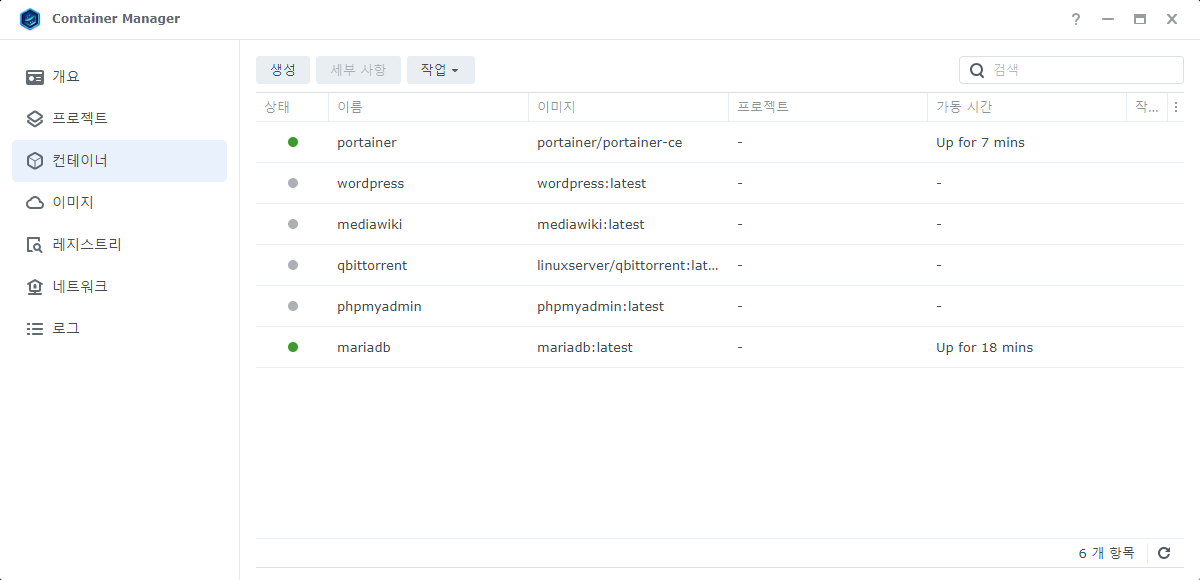
Task: Click the 생성 create button
Action: coord(283,70)
